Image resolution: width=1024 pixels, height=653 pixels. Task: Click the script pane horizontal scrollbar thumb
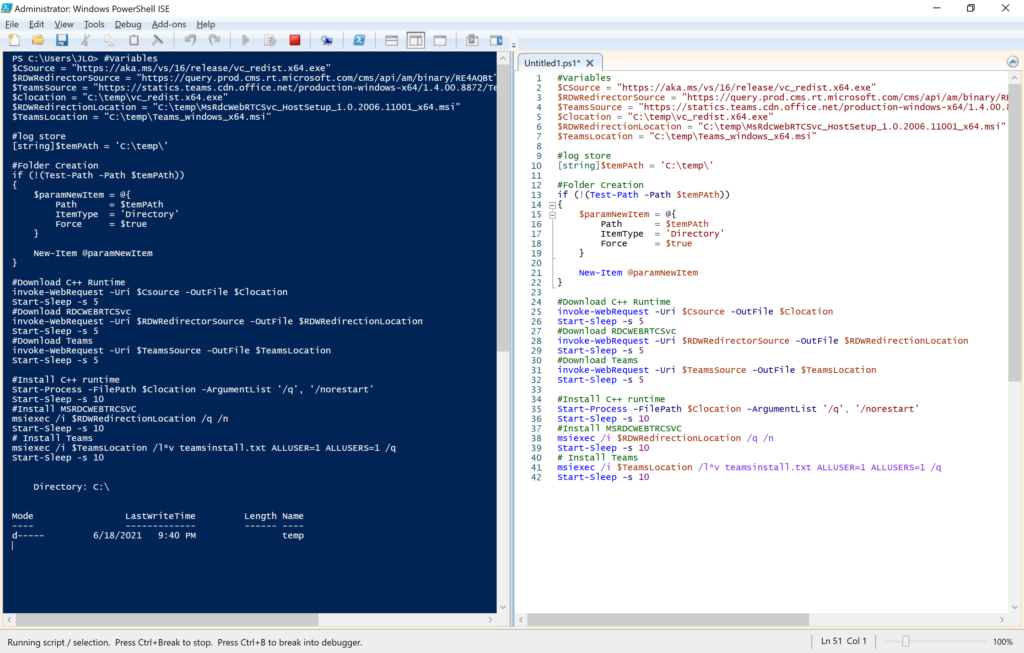(x=668, y=619)
